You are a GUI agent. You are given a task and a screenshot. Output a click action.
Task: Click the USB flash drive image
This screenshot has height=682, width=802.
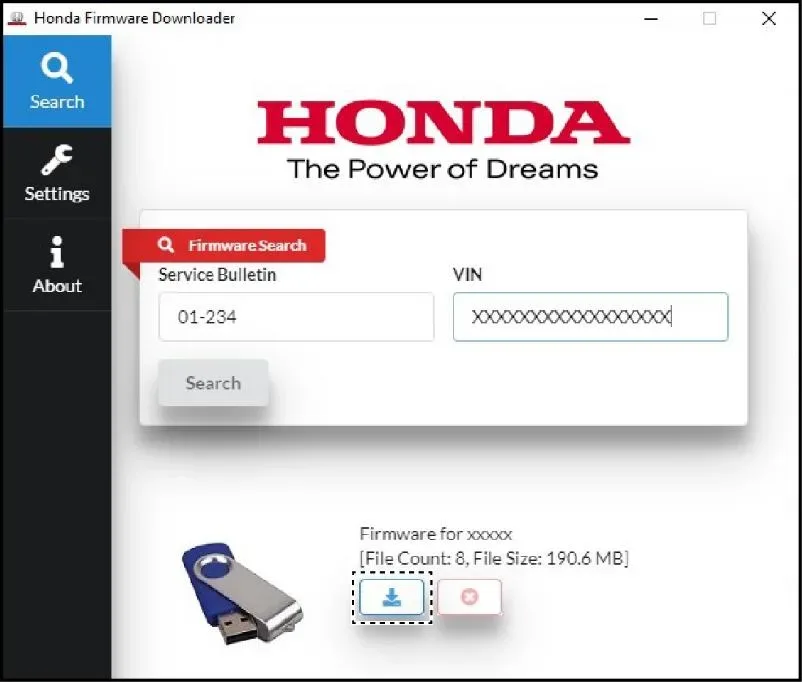(x=242, y=593)
